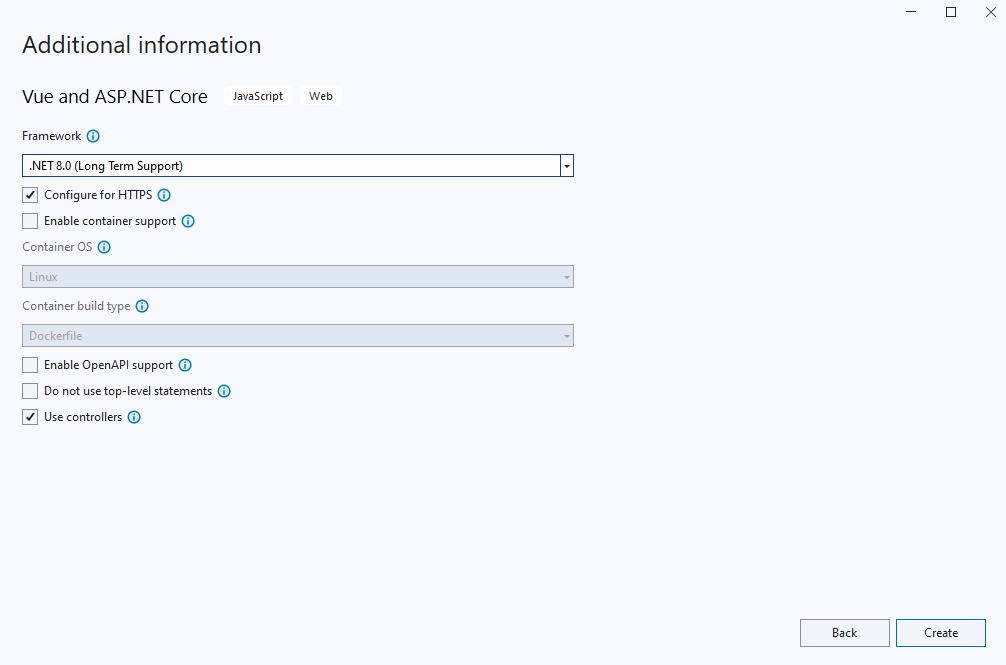Click the info icon beside Use controllers

134,417
